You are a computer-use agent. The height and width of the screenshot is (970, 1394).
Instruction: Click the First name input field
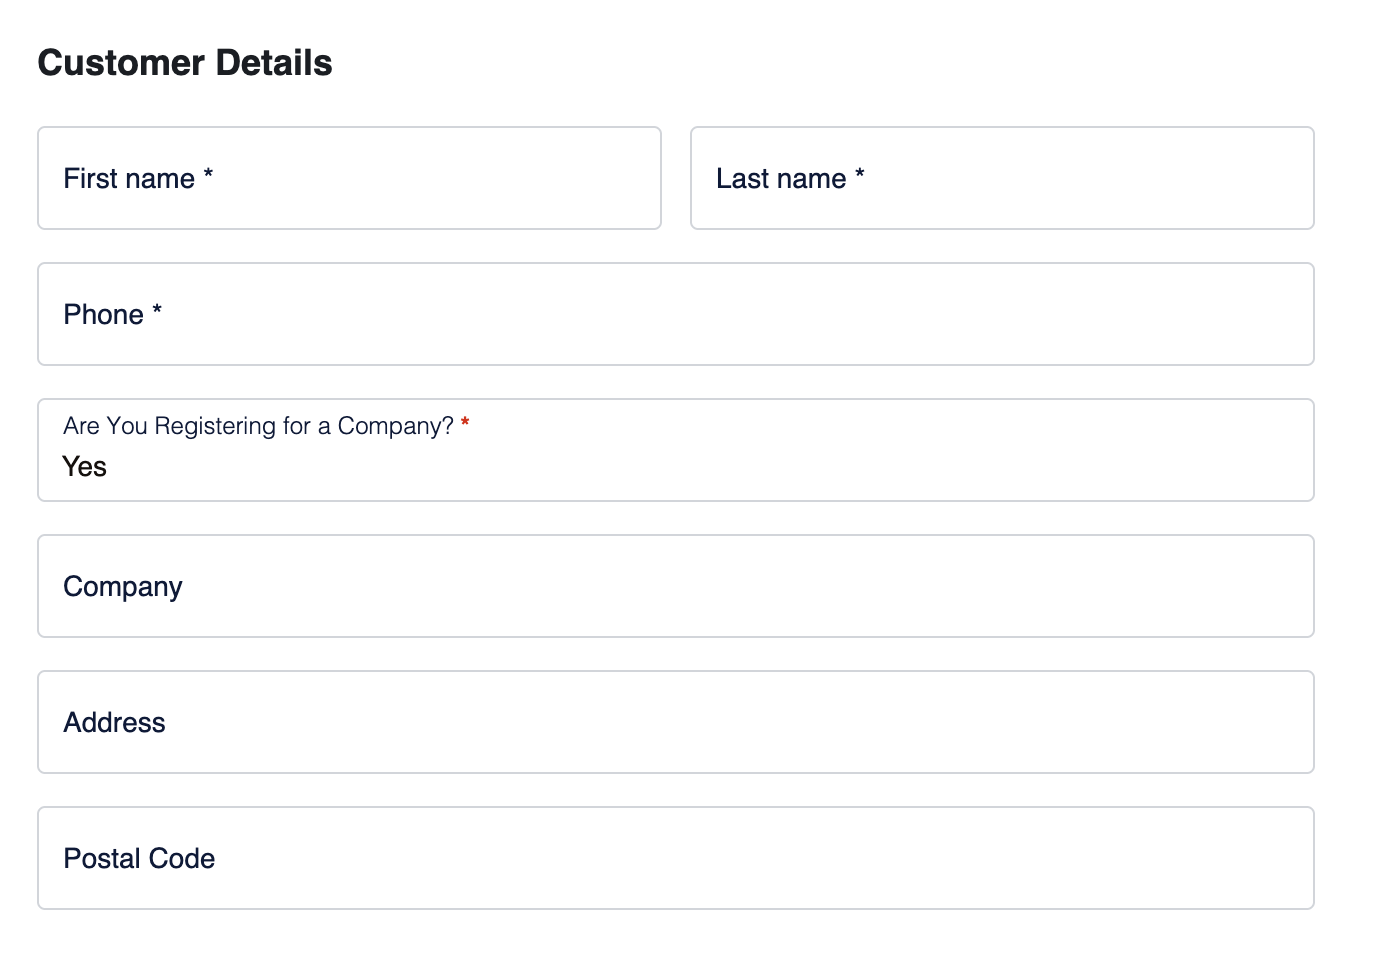tap(349, 178)
